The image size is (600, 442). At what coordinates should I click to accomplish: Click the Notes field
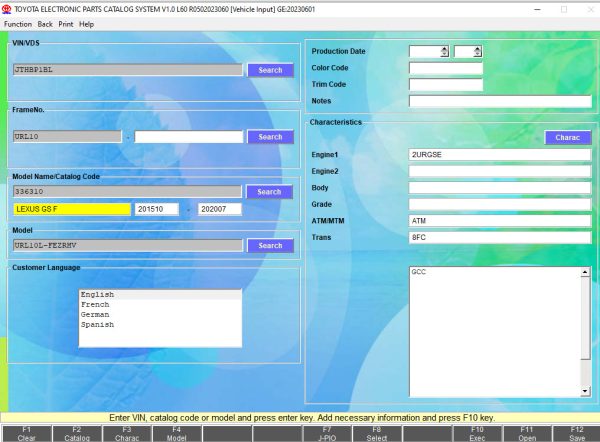click(x=500, y=101)
